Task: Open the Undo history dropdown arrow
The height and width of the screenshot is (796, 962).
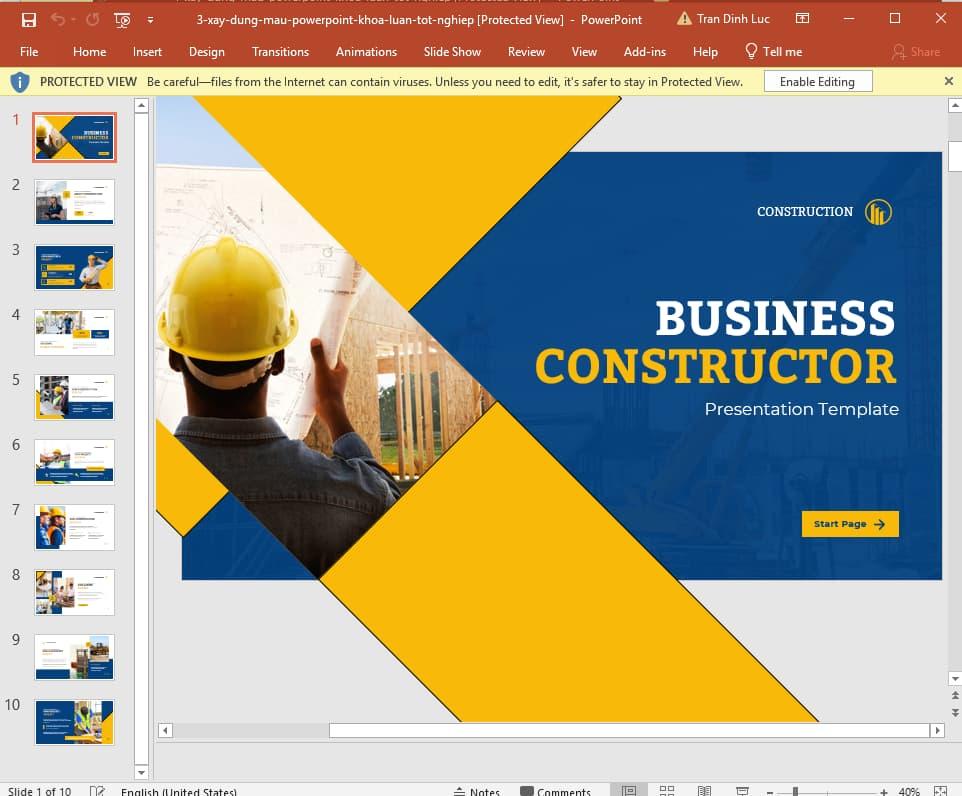Action: 74,19
